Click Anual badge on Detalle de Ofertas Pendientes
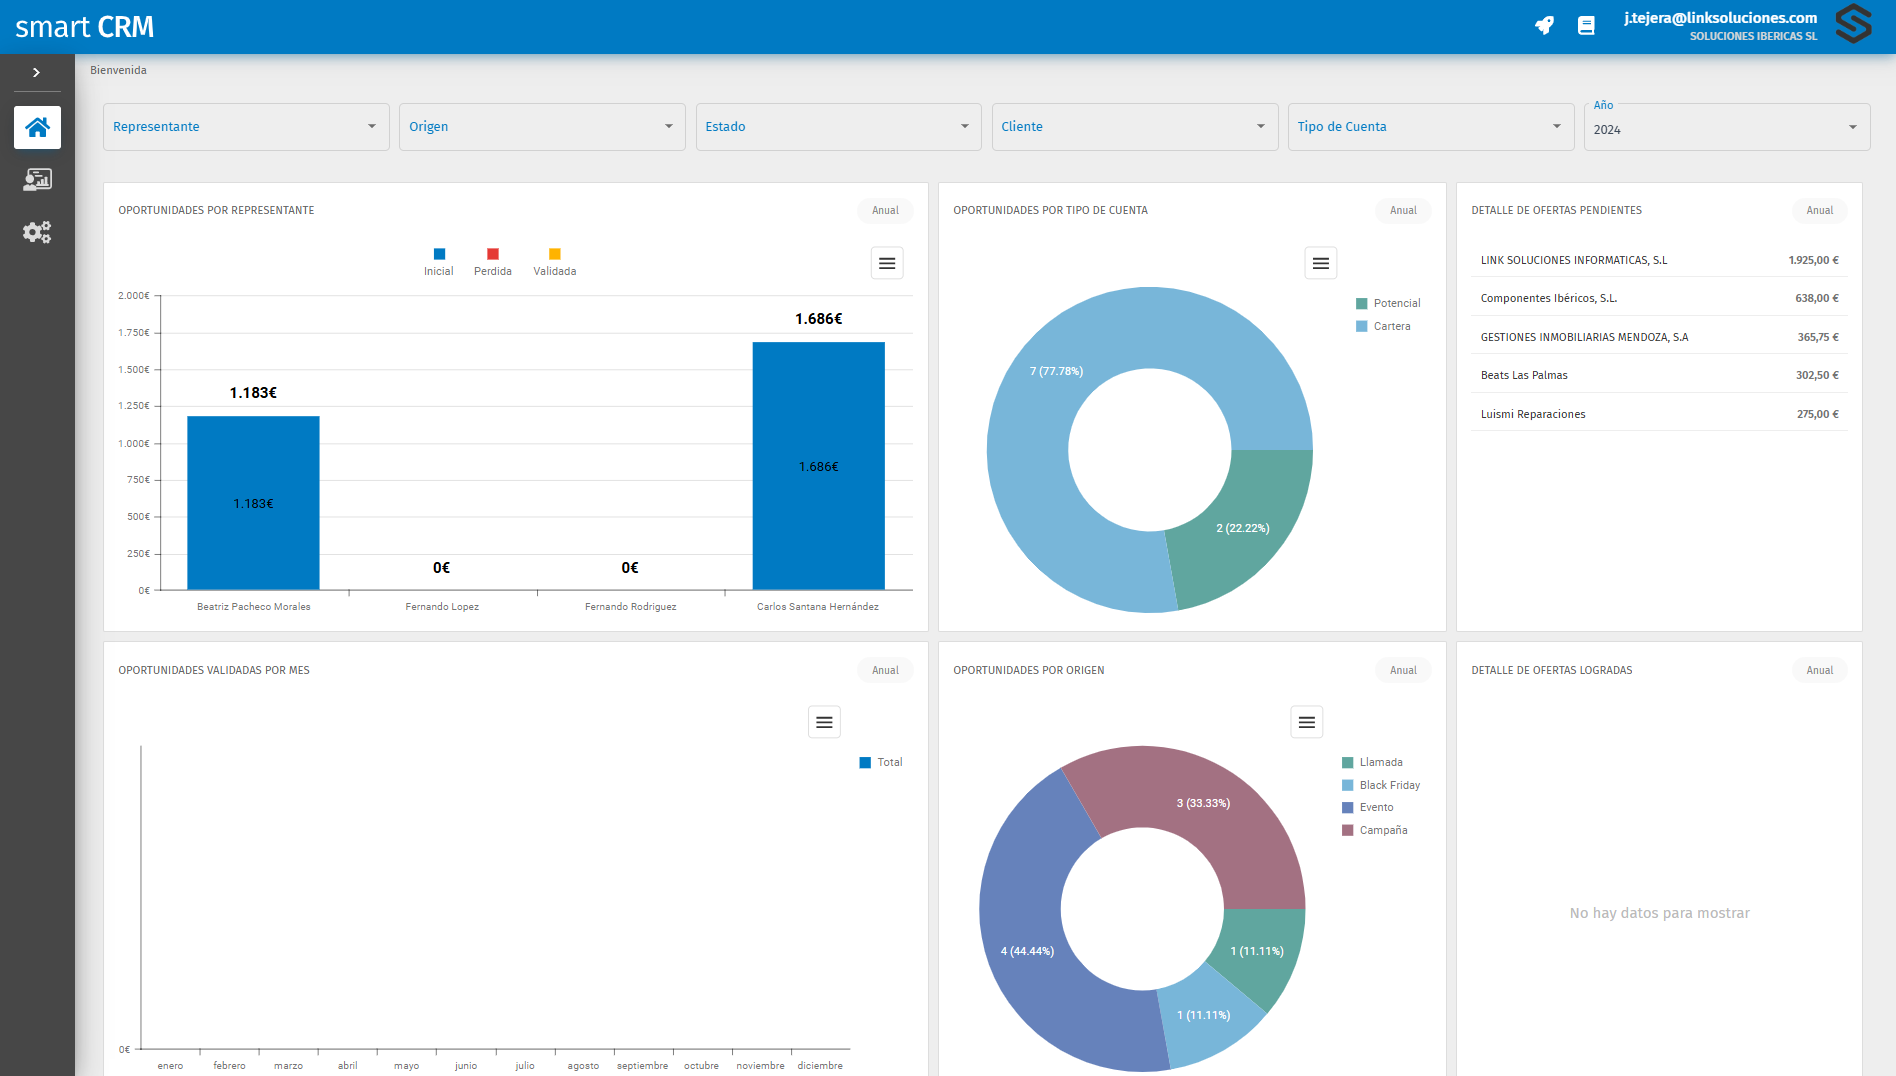Screen dimensions: 1896x1076 click(x=1819, y=211)
